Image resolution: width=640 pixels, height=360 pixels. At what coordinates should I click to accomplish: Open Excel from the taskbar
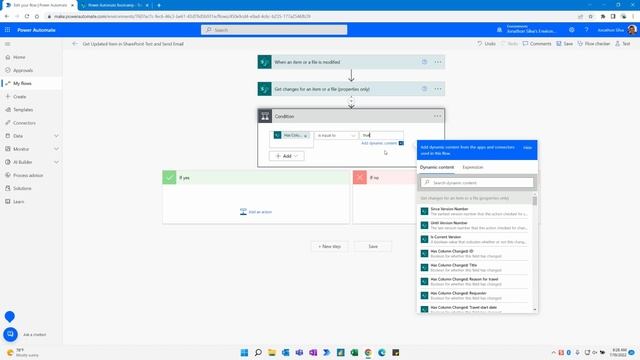pyautogui.click(x=354, y=353)
